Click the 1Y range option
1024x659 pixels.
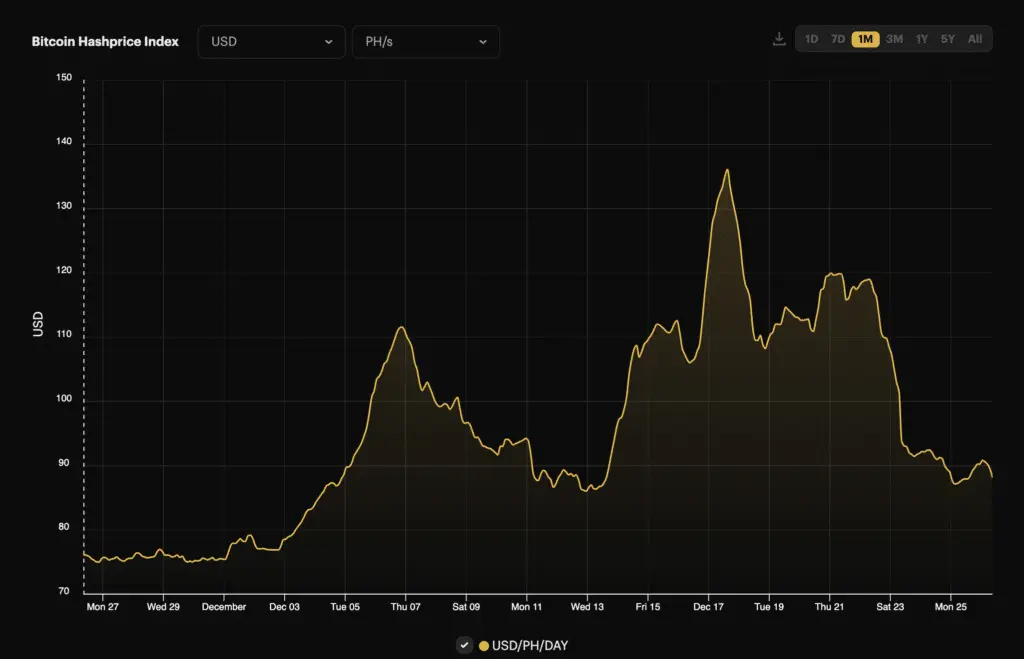point(921,38)
